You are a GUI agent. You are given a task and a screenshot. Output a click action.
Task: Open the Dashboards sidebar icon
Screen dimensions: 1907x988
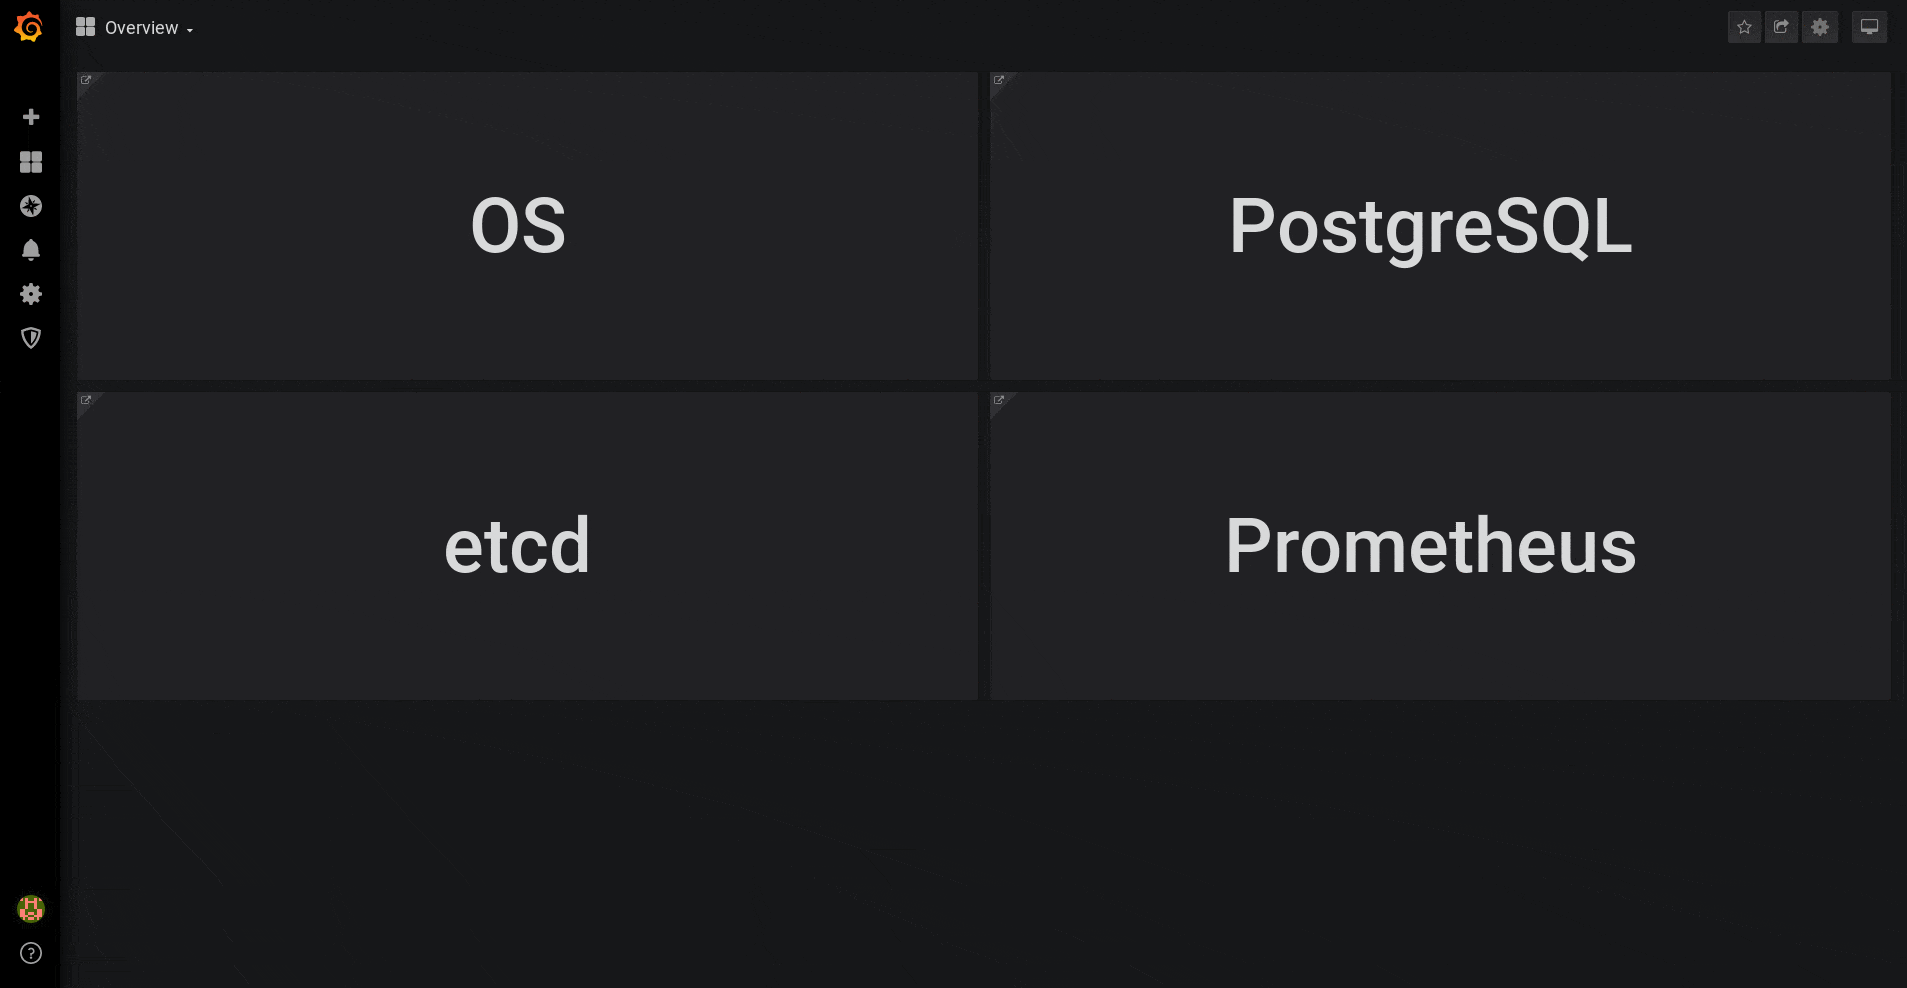(x=30, y=161)
